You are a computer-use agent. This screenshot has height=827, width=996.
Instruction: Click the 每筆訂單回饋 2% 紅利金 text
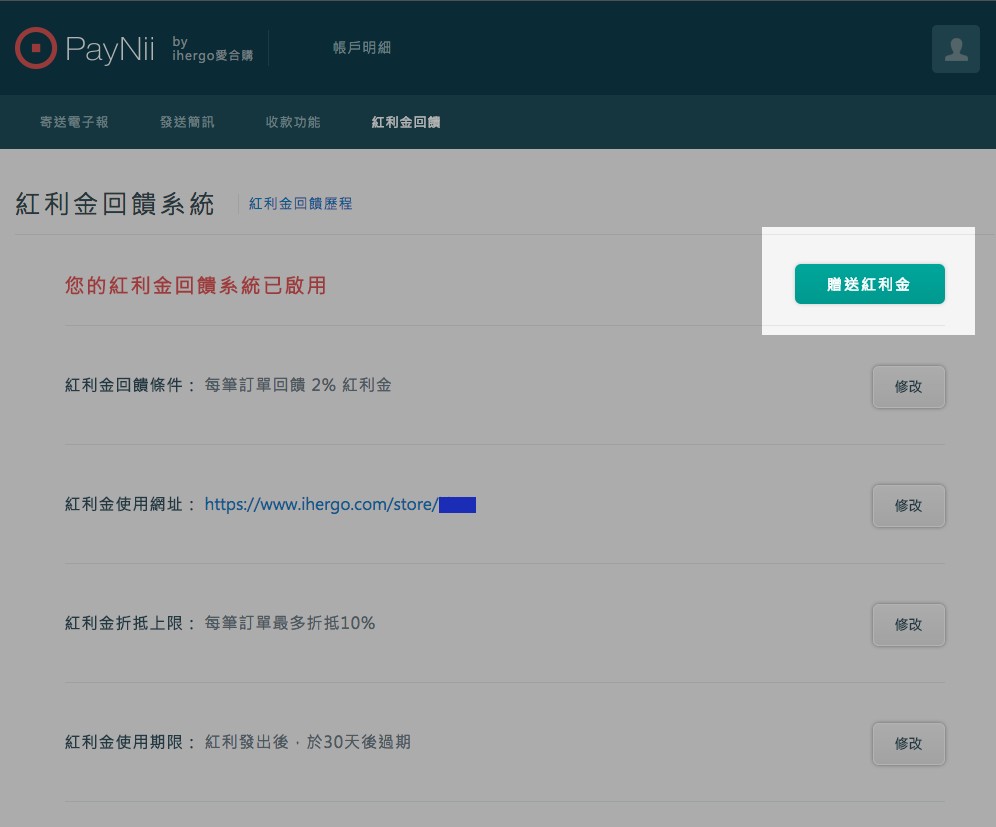point(297,385)
